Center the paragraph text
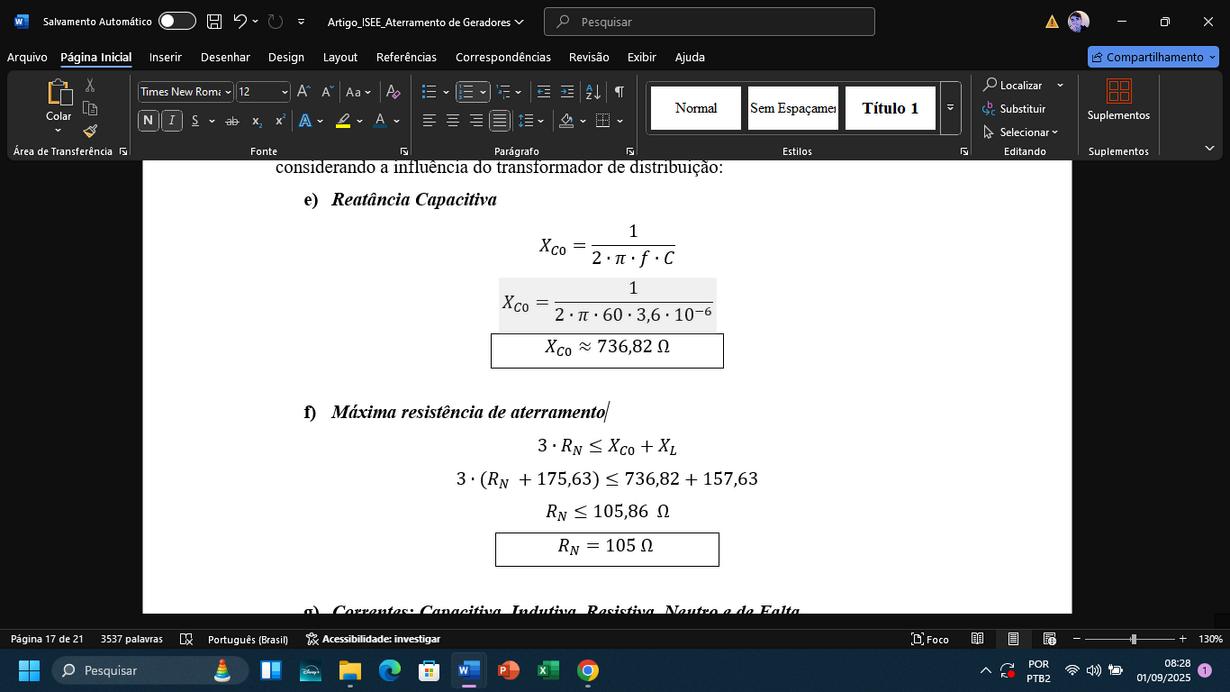The image size is (1230, 692). point(453,121)
